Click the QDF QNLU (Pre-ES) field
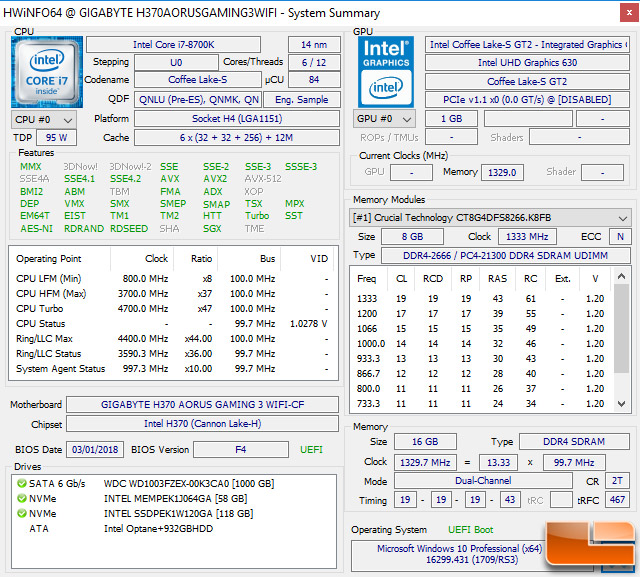 click(198, 100)
